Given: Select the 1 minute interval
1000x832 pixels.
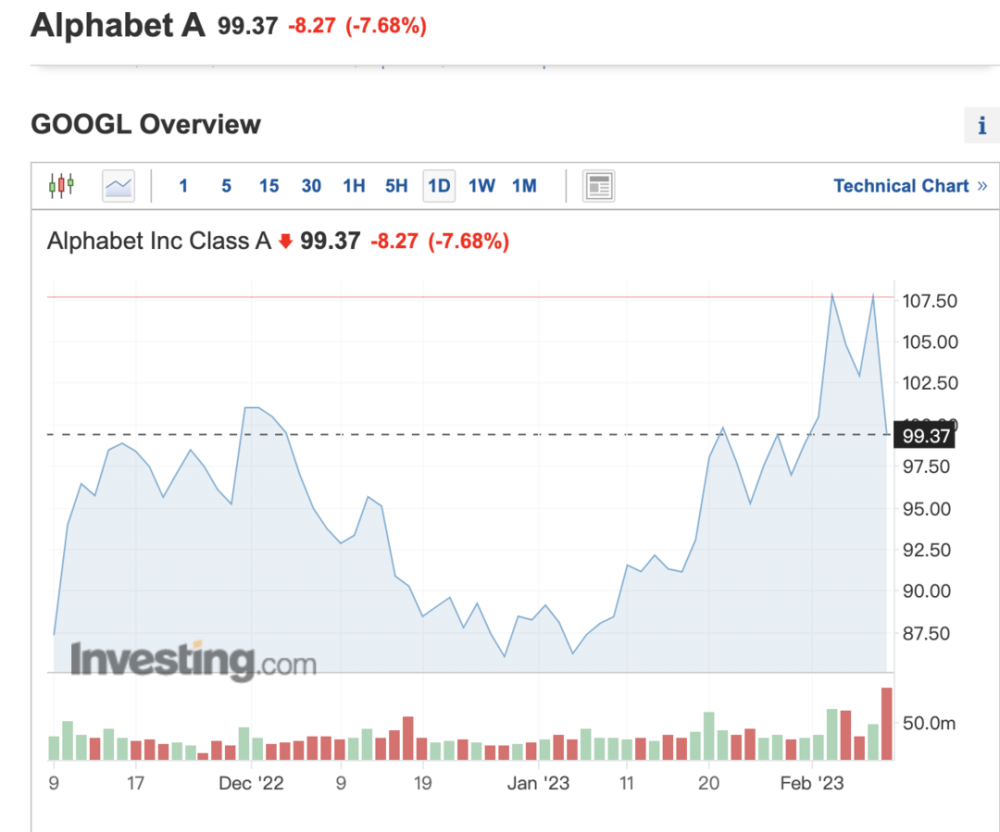Looking at the screenshot, I should (x=183, y=186).
